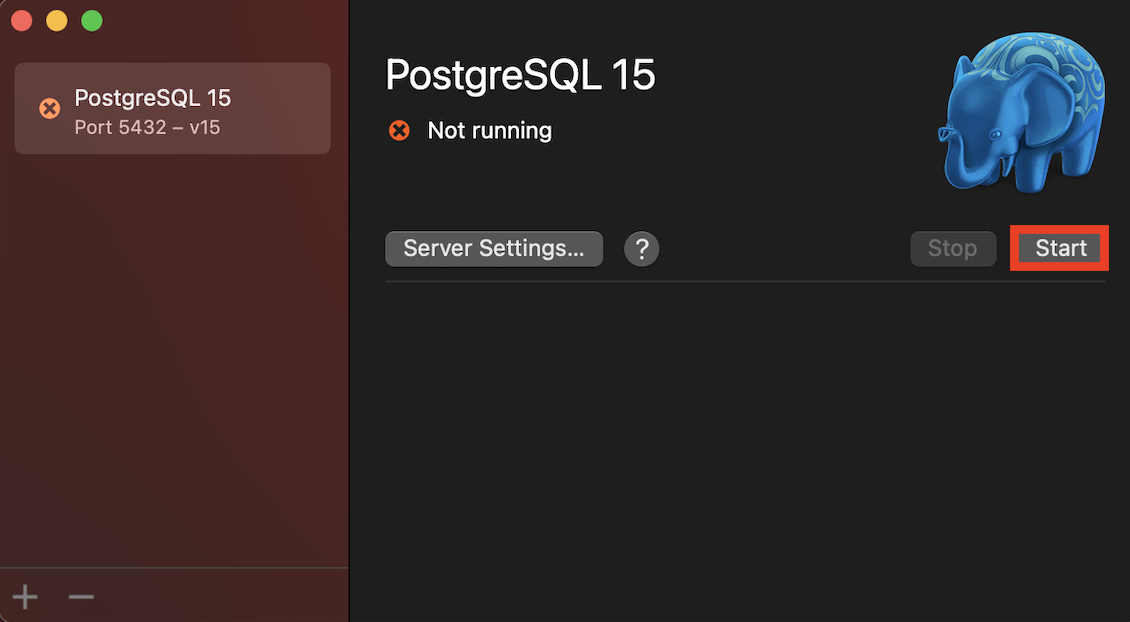Click the 'Not running' status text
Viewport: 1130px width, 622px height.
pyautogui.click(x=489, y=130)
